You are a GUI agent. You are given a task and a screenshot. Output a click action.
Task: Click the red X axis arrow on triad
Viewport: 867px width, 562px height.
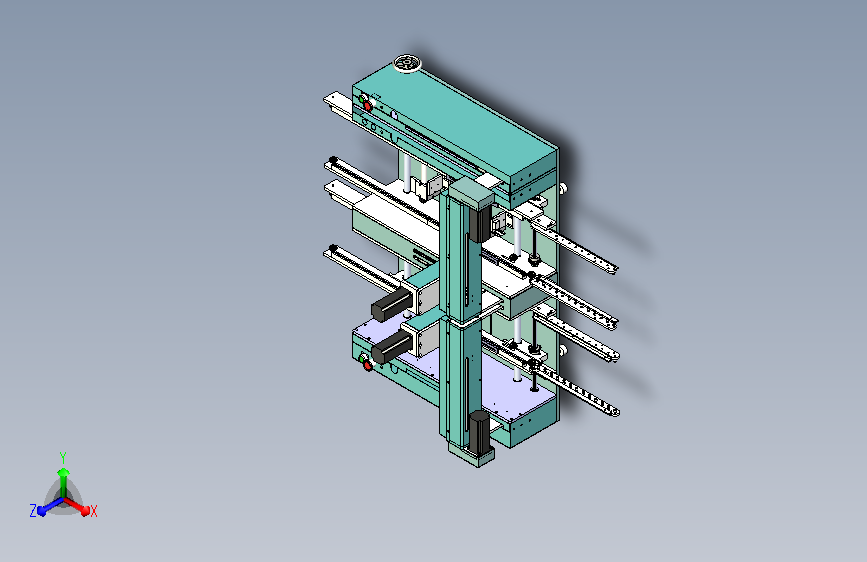(x=78, y=506)
